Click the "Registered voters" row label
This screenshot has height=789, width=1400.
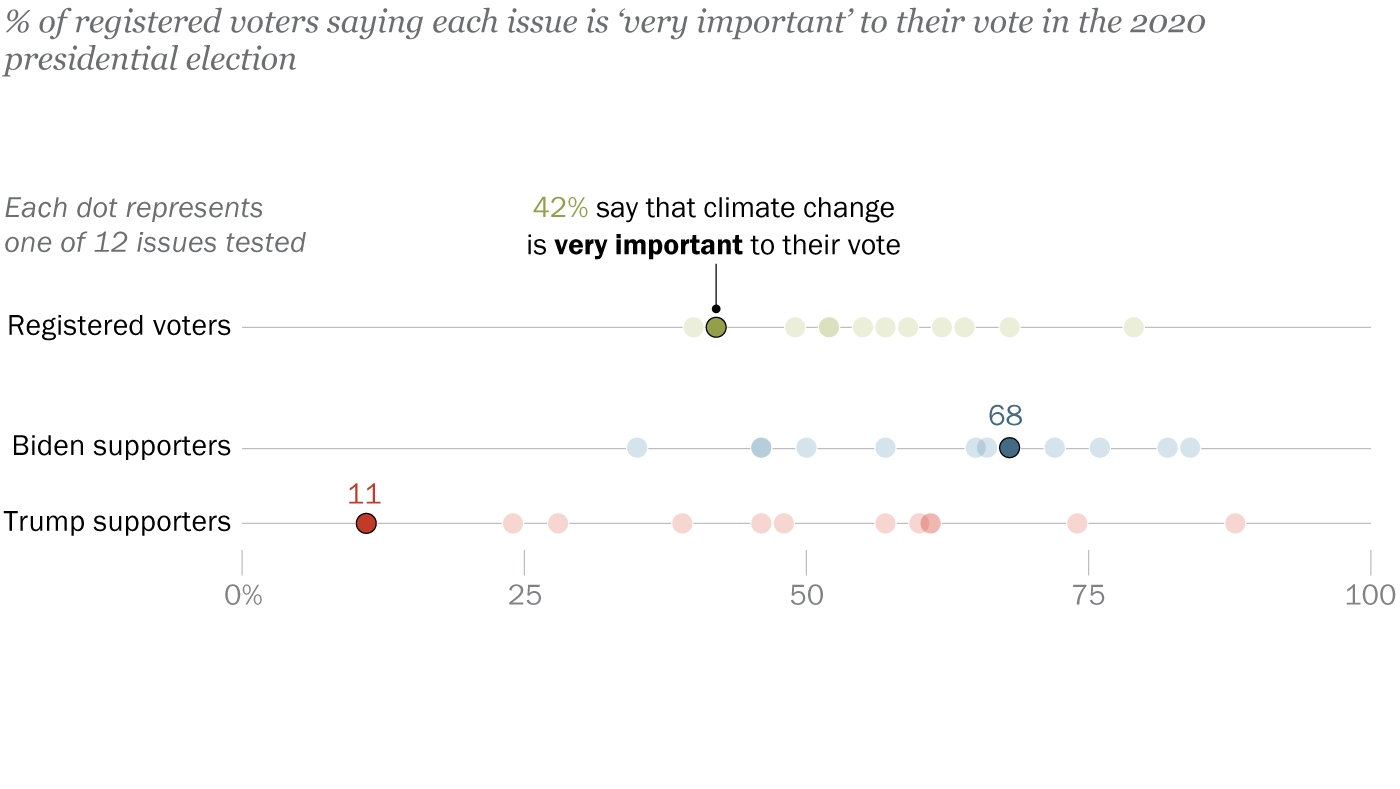[119, 326]
